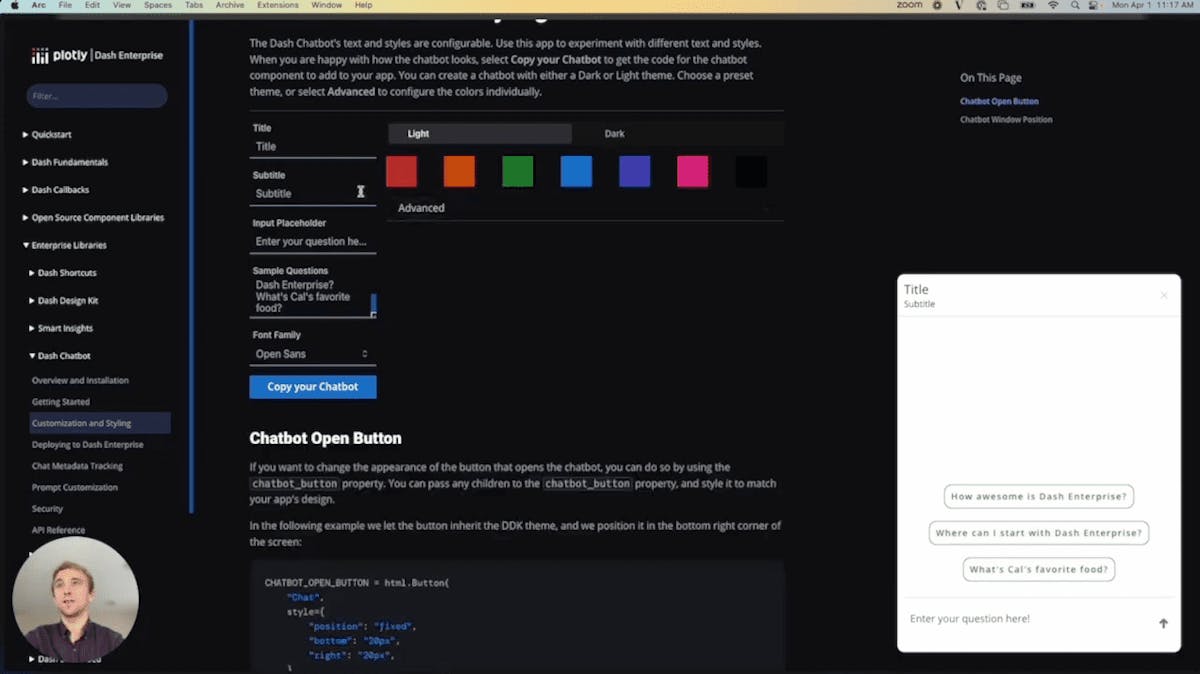Click the Copy your Chatbot button

click(x=313, y=386)
